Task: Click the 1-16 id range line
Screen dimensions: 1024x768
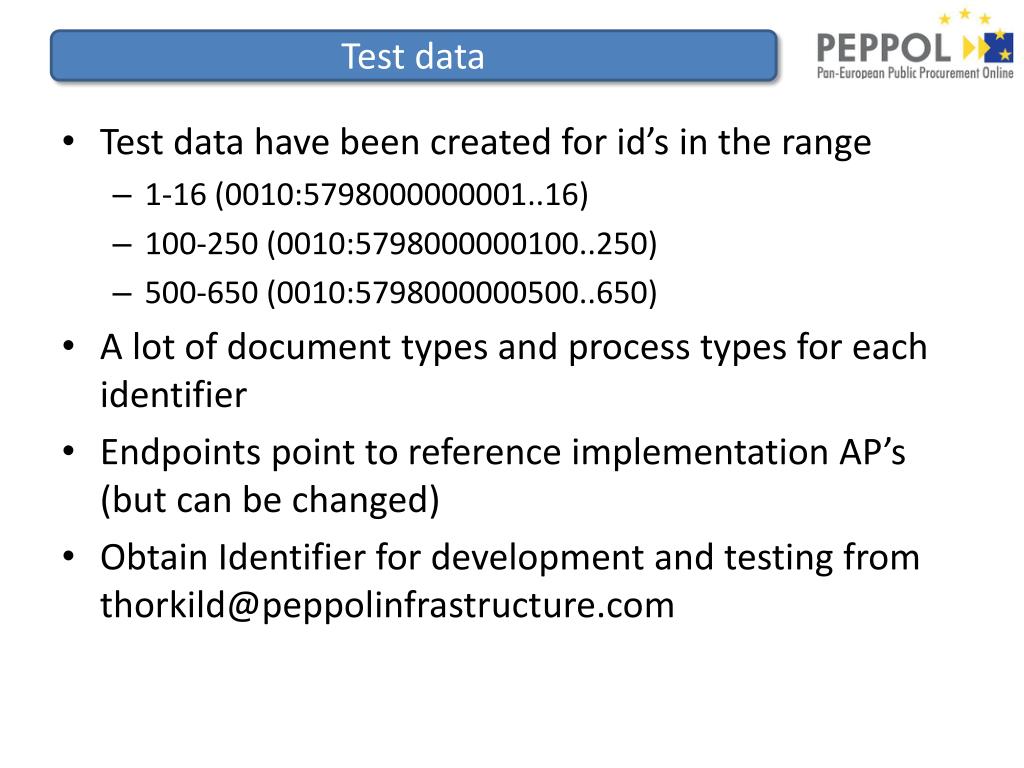Action: [351, 195]
